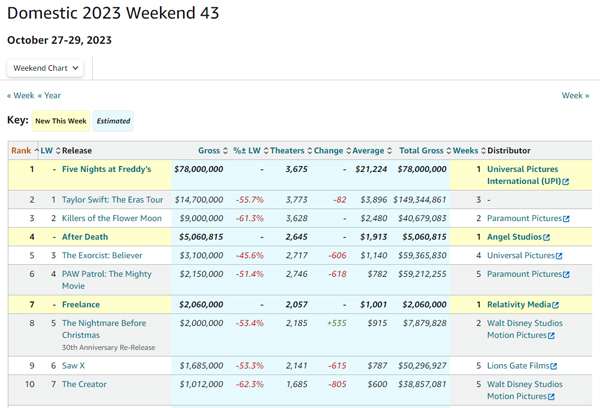Open The Nightmare Before Christmas link

[x=104, y=329]
